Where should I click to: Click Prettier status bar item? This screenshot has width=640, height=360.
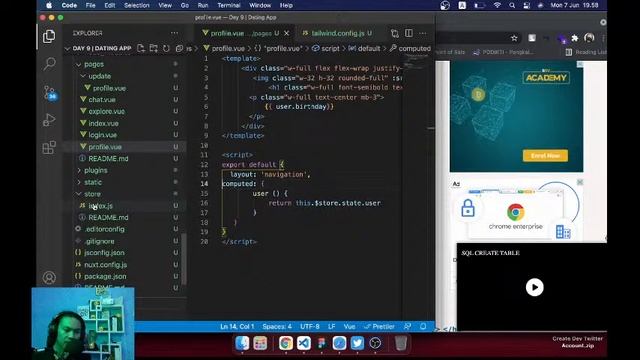[x=379, y=327]
